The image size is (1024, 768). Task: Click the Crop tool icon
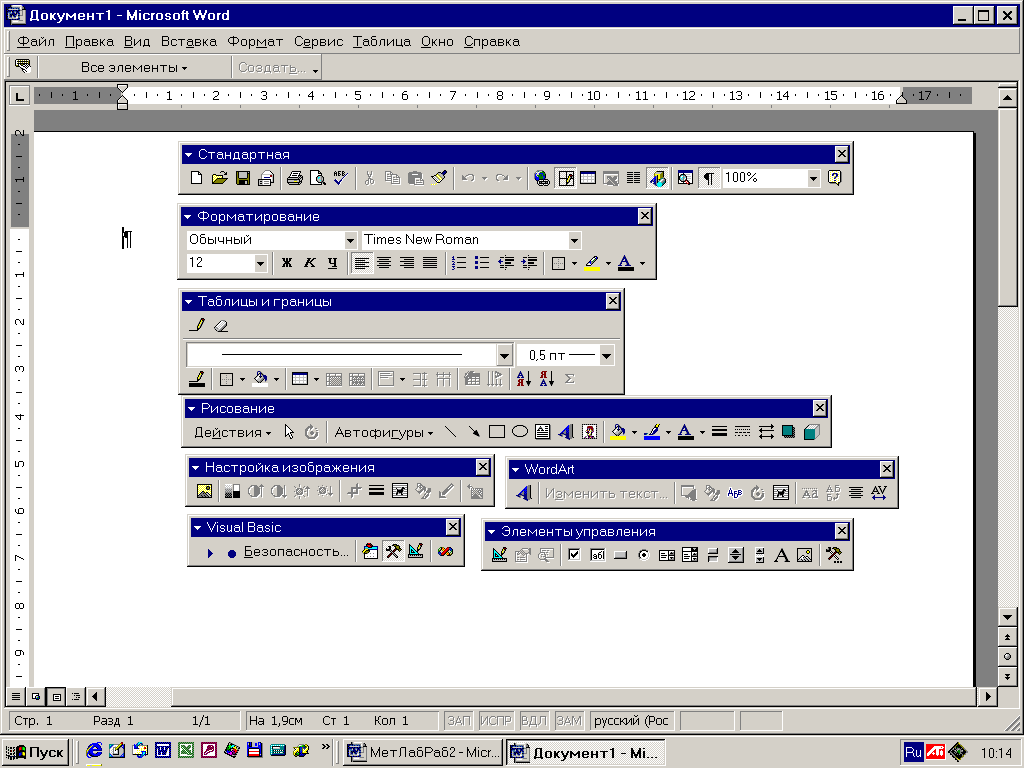click(353, 491)
